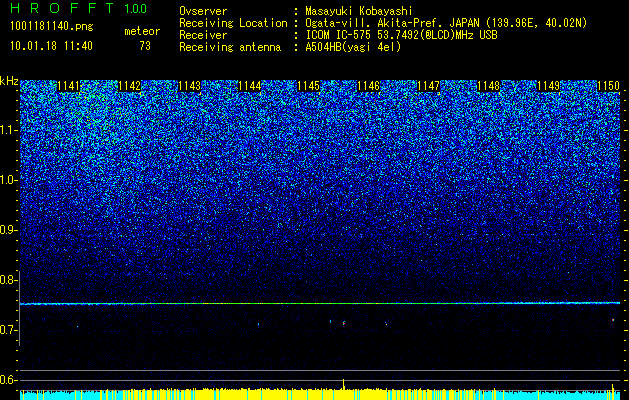Select the 1.0 frequency axis label
629x400 pixels.
pyautogui.click(x=8, y=180)
